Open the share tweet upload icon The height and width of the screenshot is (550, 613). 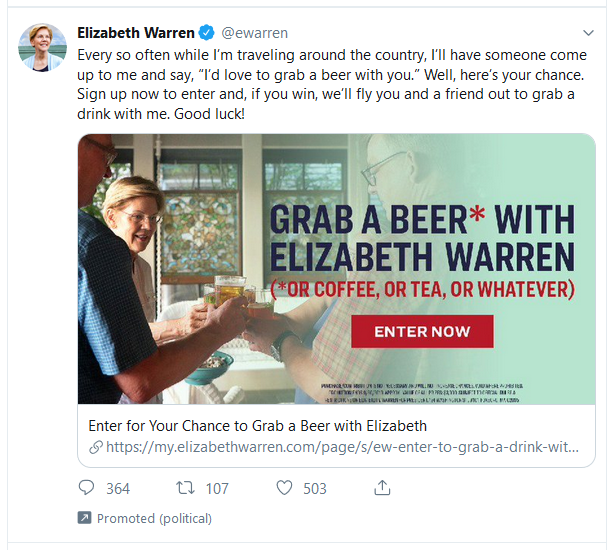pos(382,487)
